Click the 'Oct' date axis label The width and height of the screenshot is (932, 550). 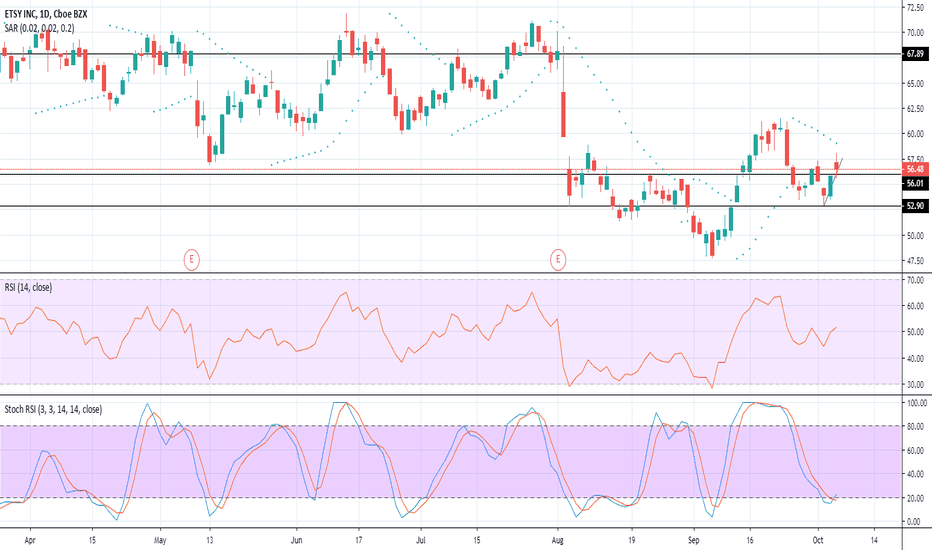(x=818, y=540)
